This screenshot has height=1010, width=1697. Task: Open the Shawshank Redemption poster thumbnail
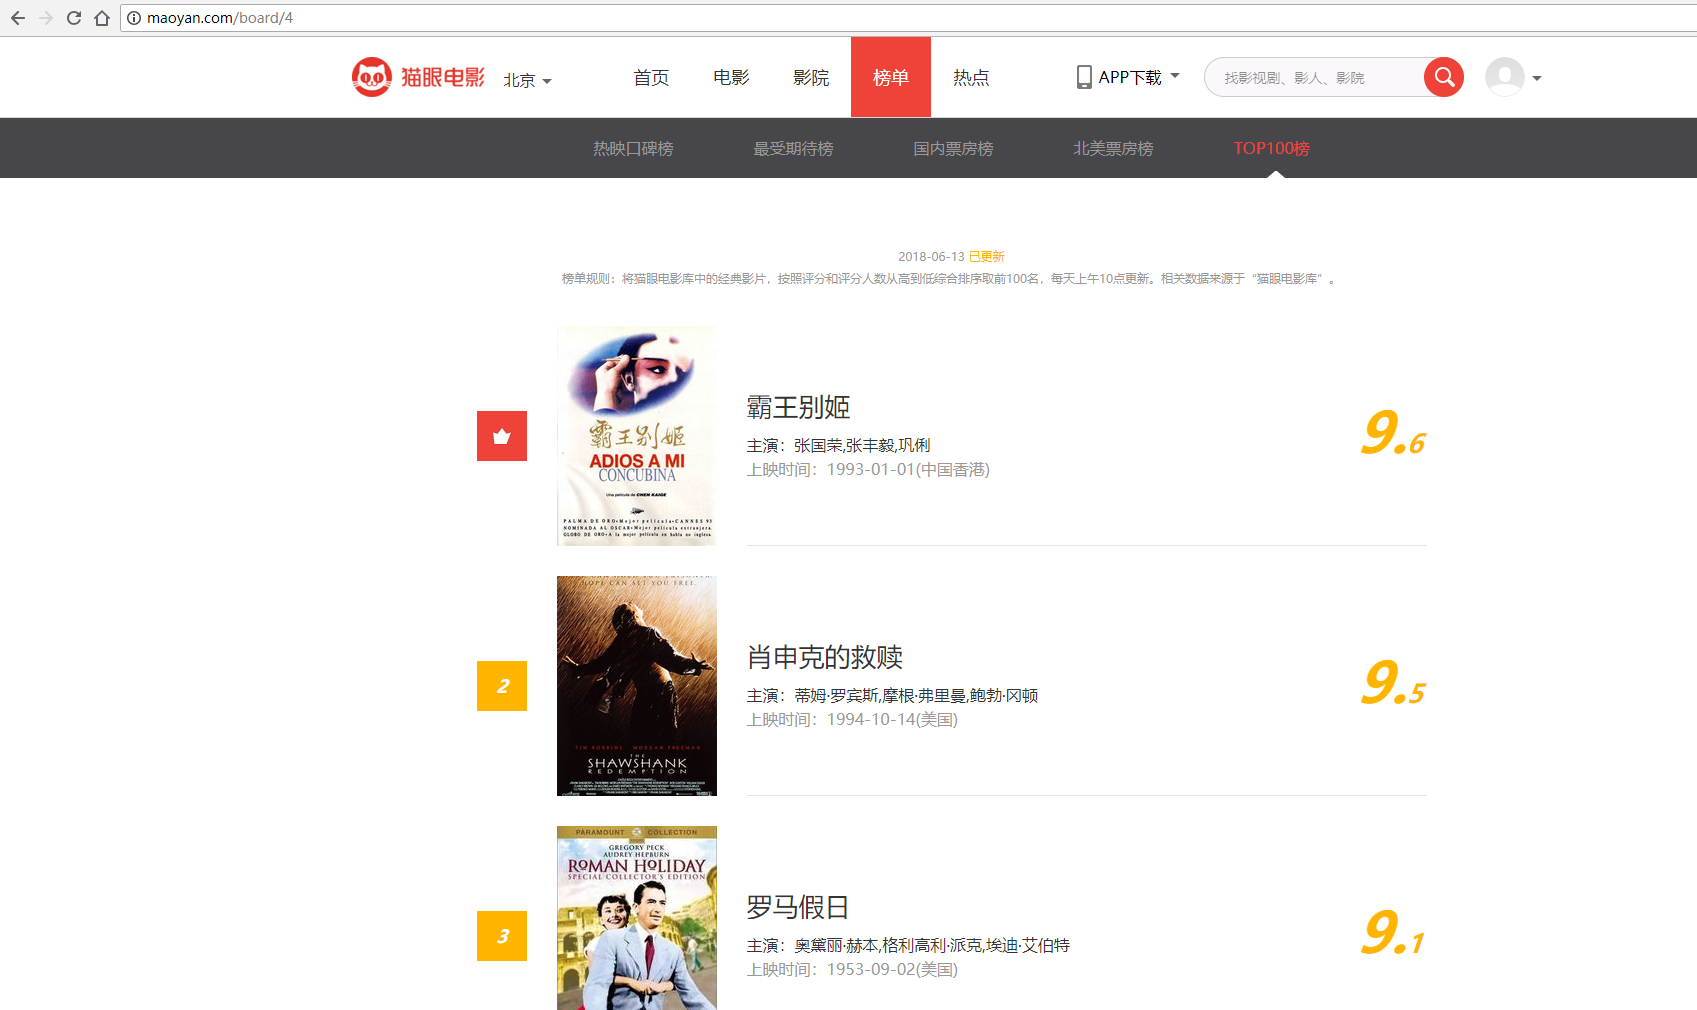(637, 686)
